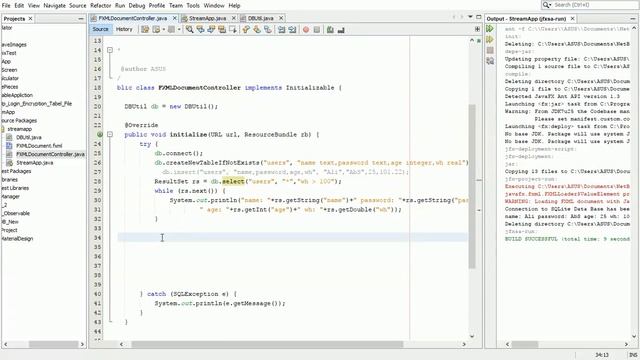This screenshot has height=360, width=640.
Task: Open the search options magnifier dropdown
Action: pyautogui.click(x=547, y=5)
